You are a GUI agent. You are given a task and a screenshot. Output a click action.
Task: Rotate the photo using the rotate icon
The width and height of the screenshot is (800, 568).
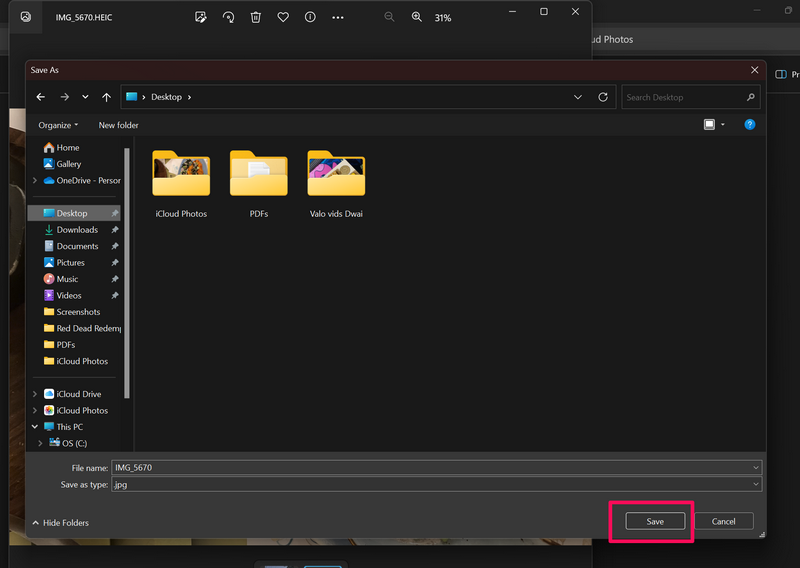point(228,17)
